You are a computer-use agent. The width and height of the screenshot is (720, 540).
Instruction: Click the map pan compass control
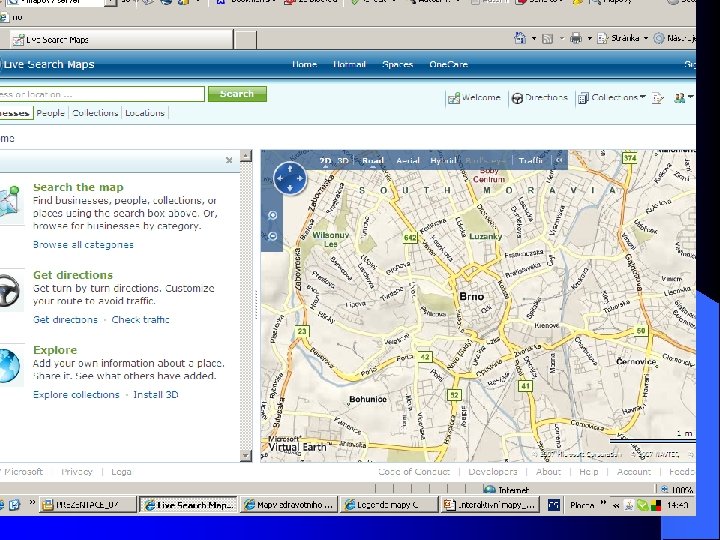(290, 178)
